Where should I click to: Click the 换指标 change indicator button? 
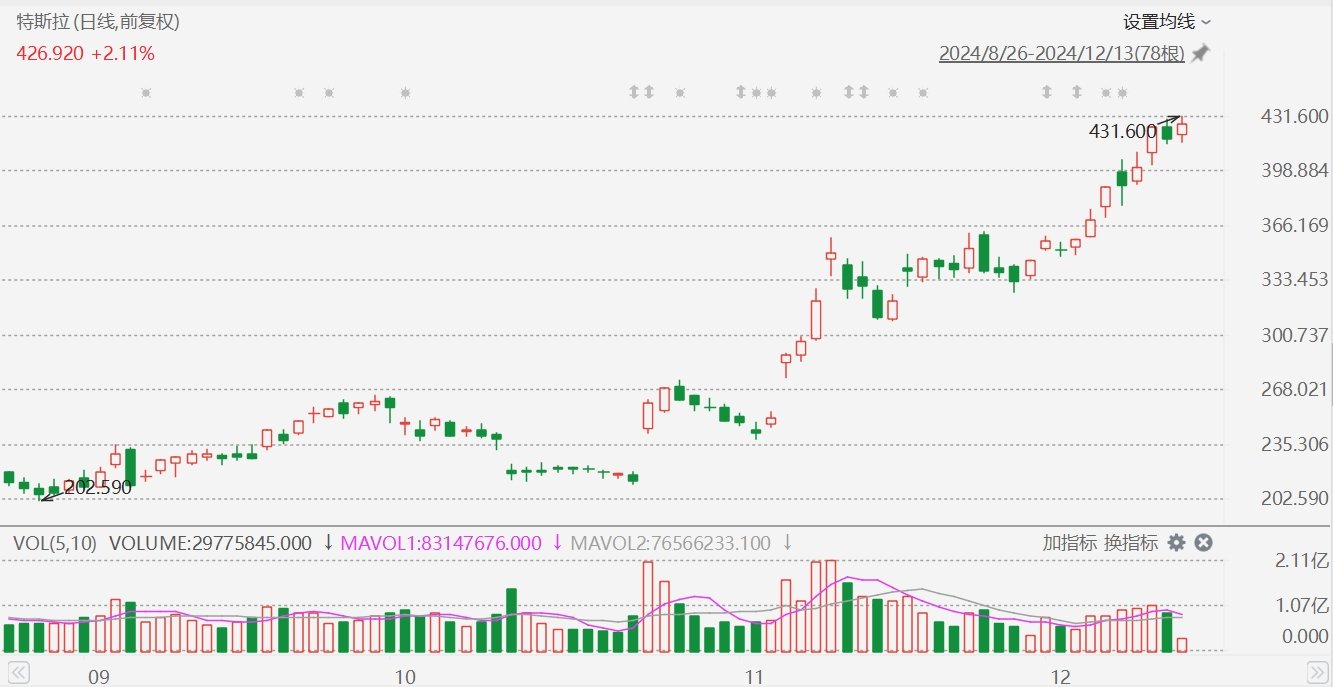(1130, 543)
